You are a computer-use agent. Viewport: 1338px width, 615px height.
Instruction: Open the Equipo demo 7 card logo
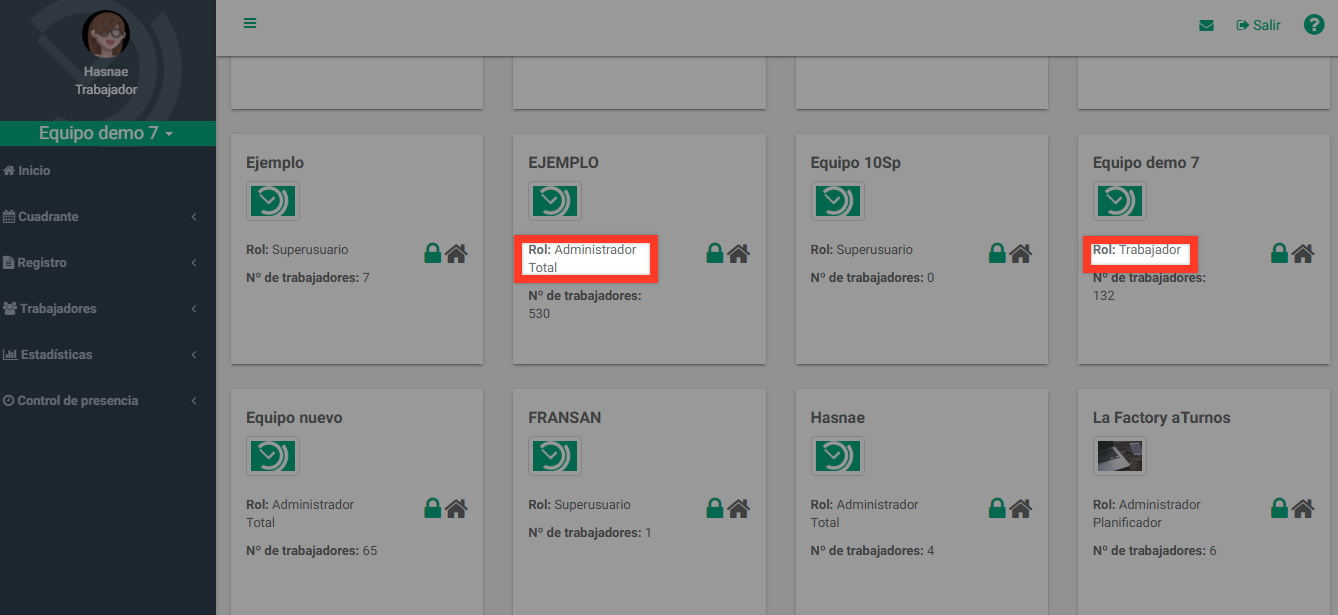click(1119, 201)
